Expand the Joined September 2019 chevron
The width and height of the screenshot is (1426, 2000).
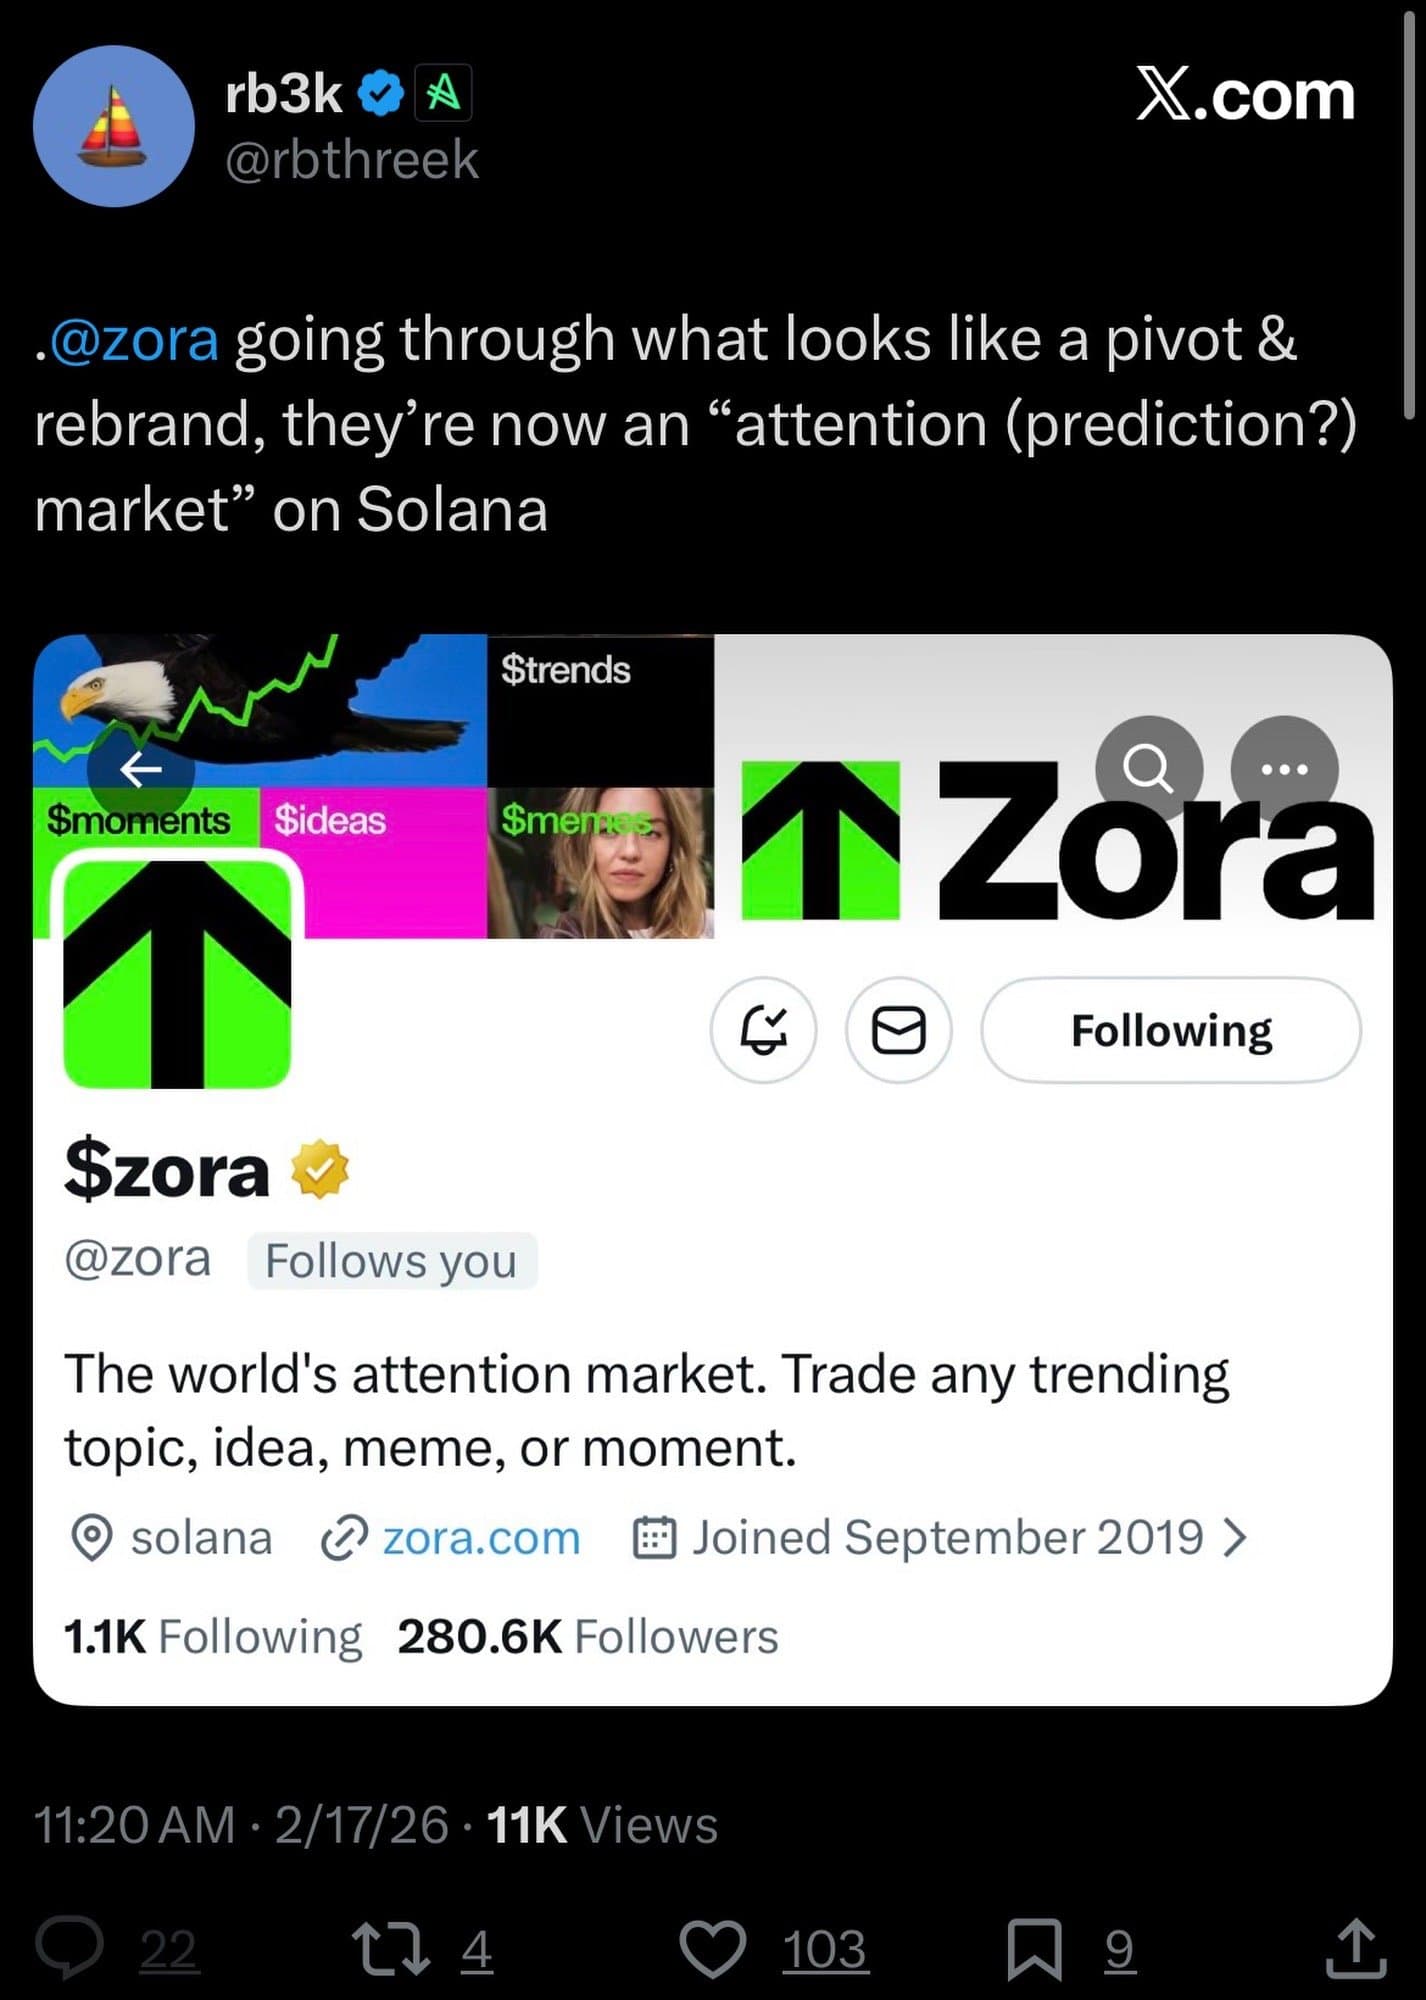tap(1236, 1538)
